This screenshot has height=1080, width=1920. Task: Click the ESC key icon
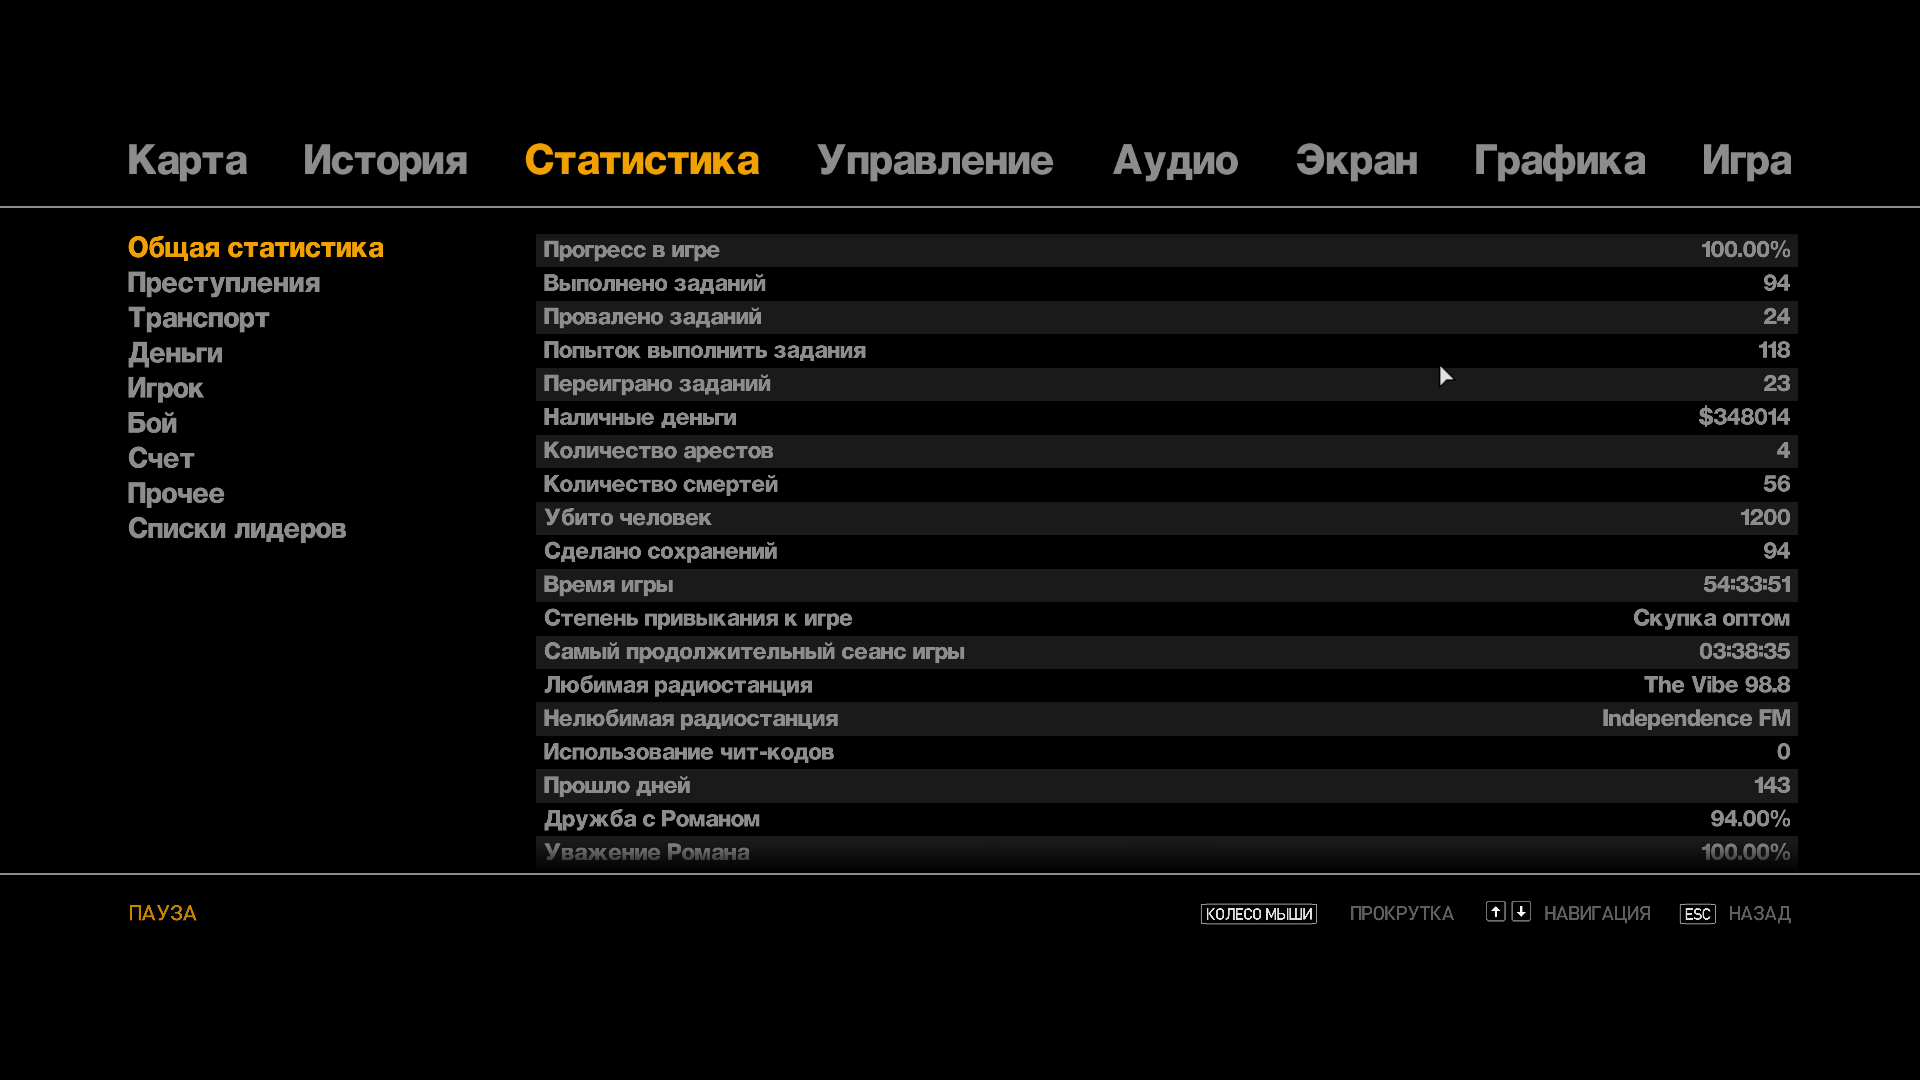pyautogui.click(x=1697, y=914)
